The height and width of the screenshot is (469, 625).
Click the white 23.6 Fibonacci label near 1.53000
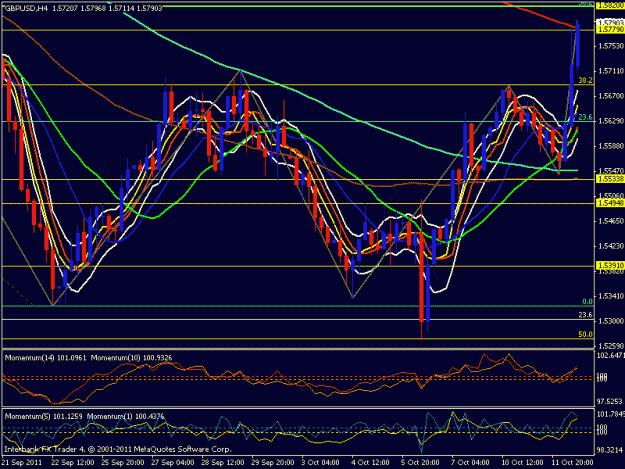click(585, 315)
